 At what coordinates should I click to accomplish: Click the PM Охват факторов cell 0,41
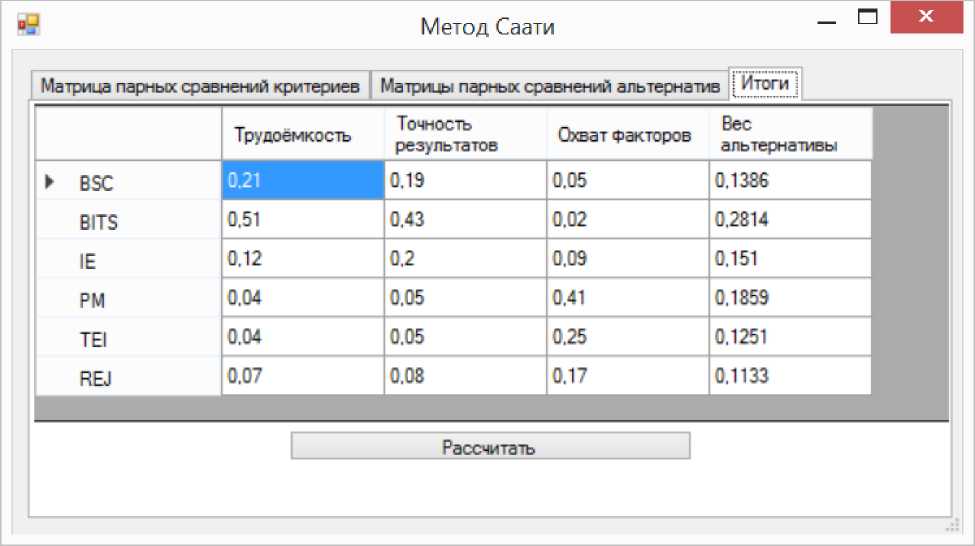627,298
